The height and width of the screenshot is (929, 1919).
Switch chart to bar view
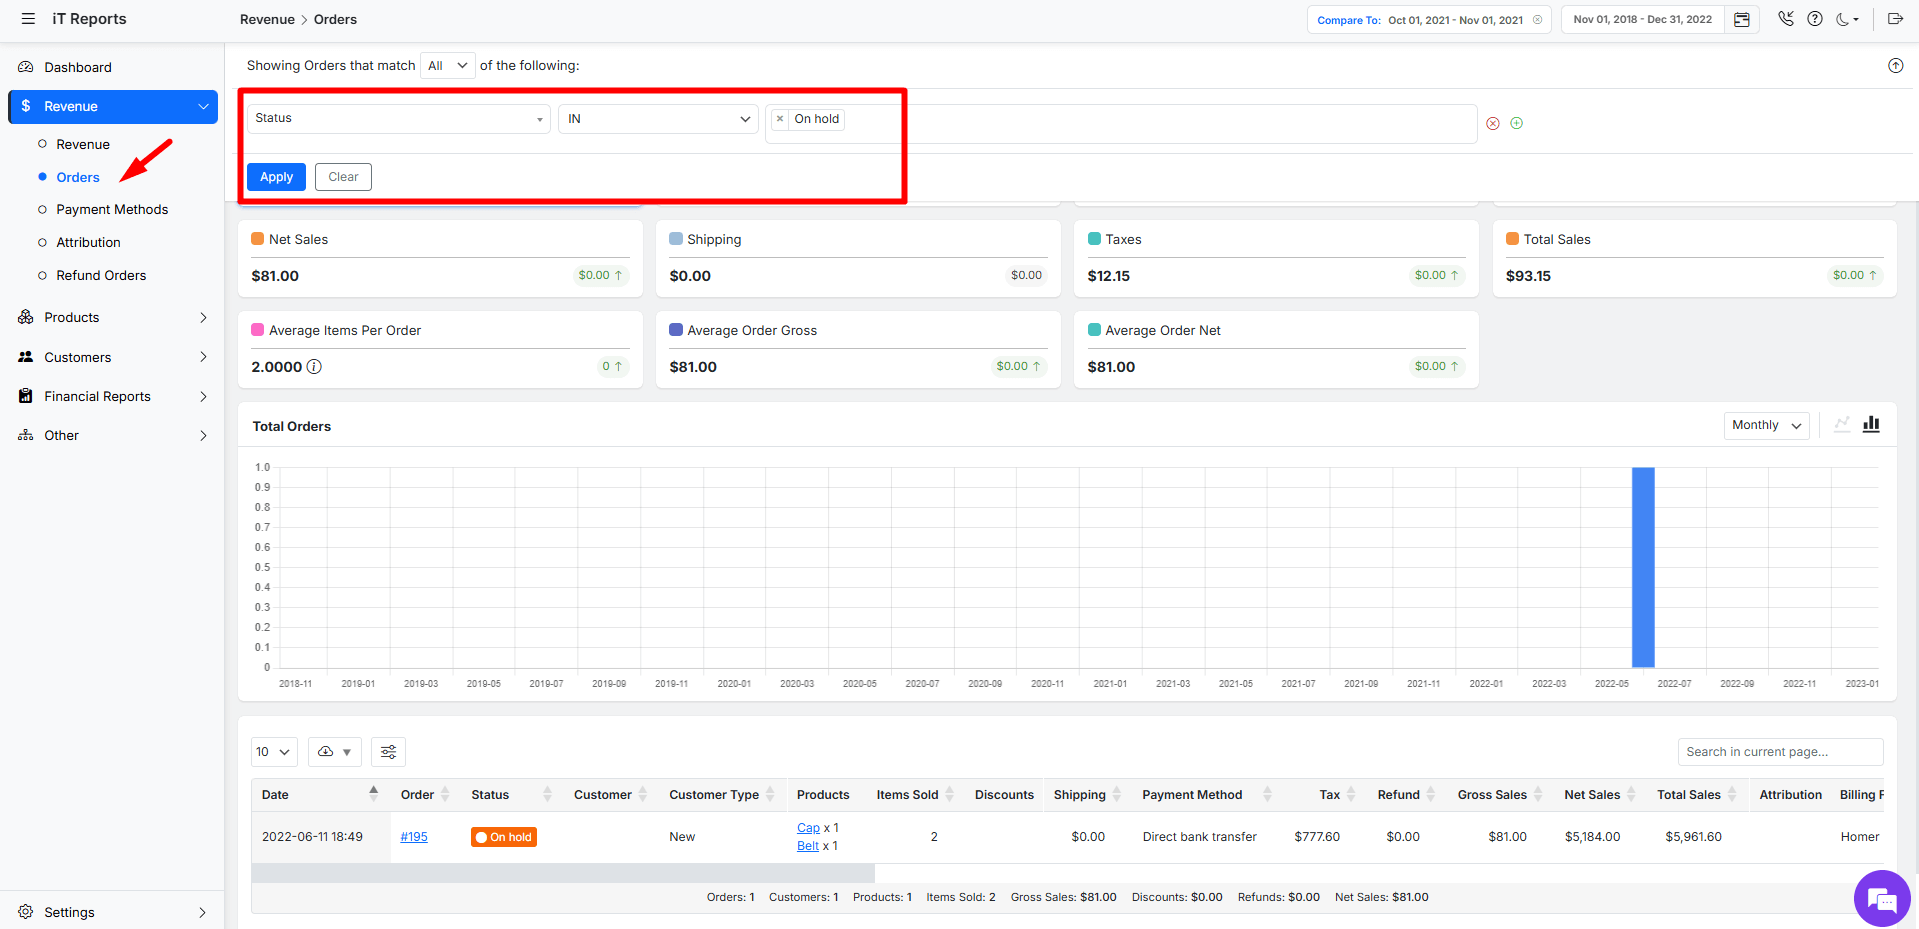pos(1871,425)
